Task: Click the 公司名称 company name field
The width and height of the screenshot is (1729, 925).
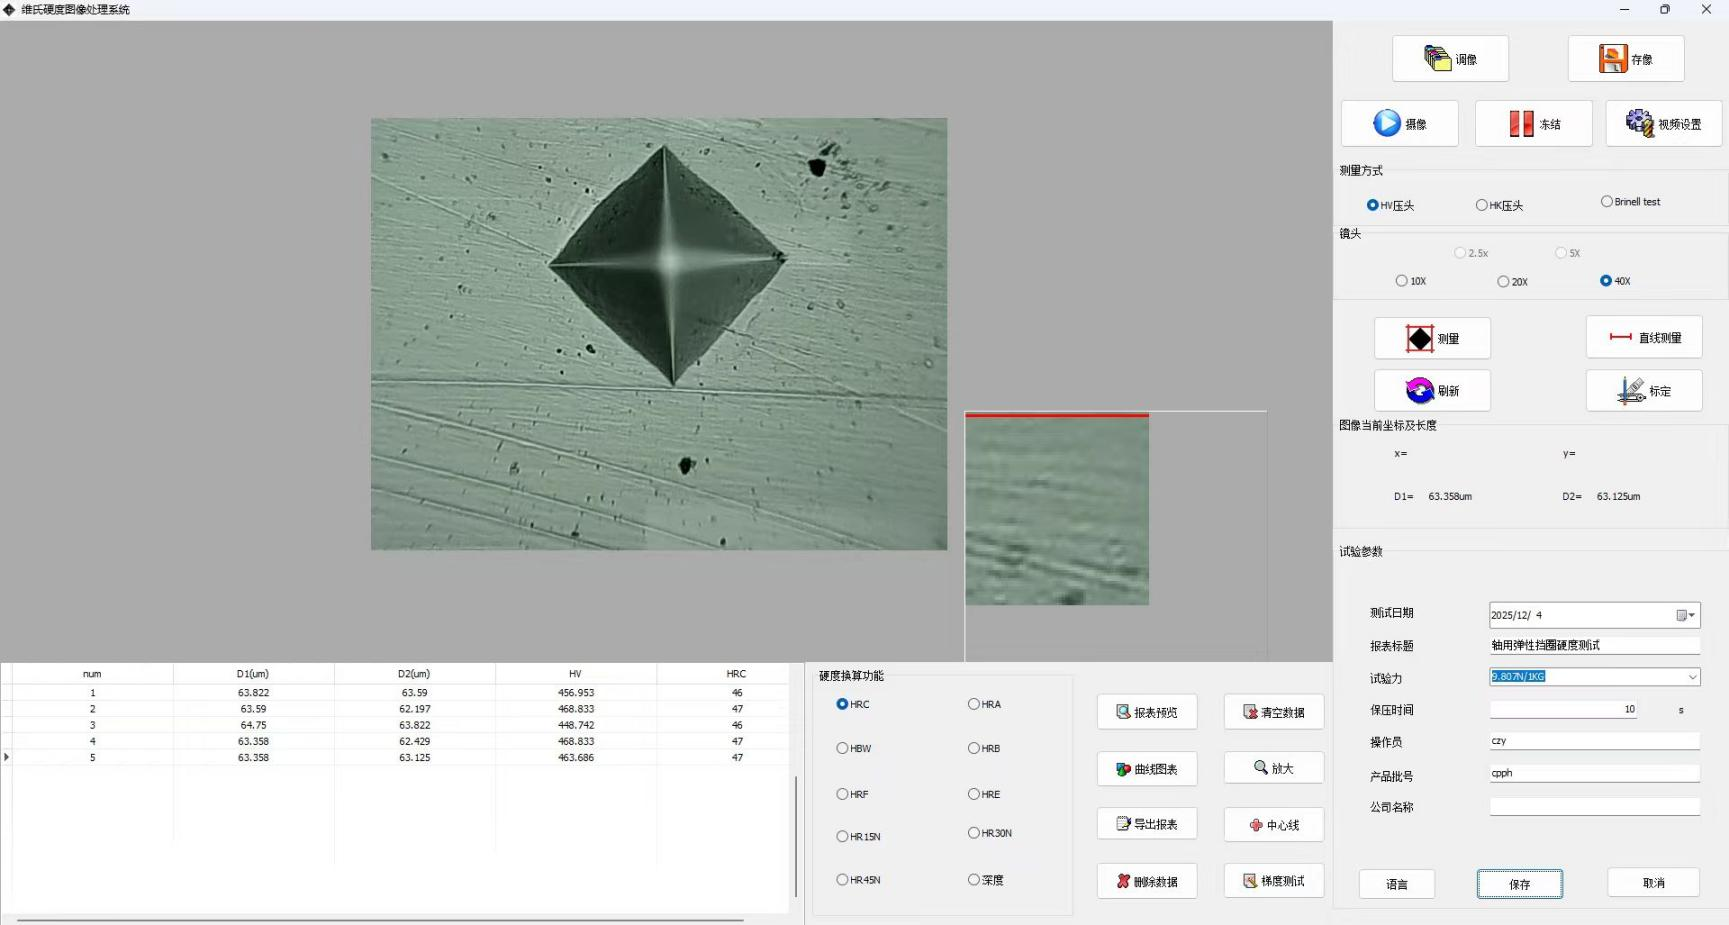Action: (x=1594, y=807)
